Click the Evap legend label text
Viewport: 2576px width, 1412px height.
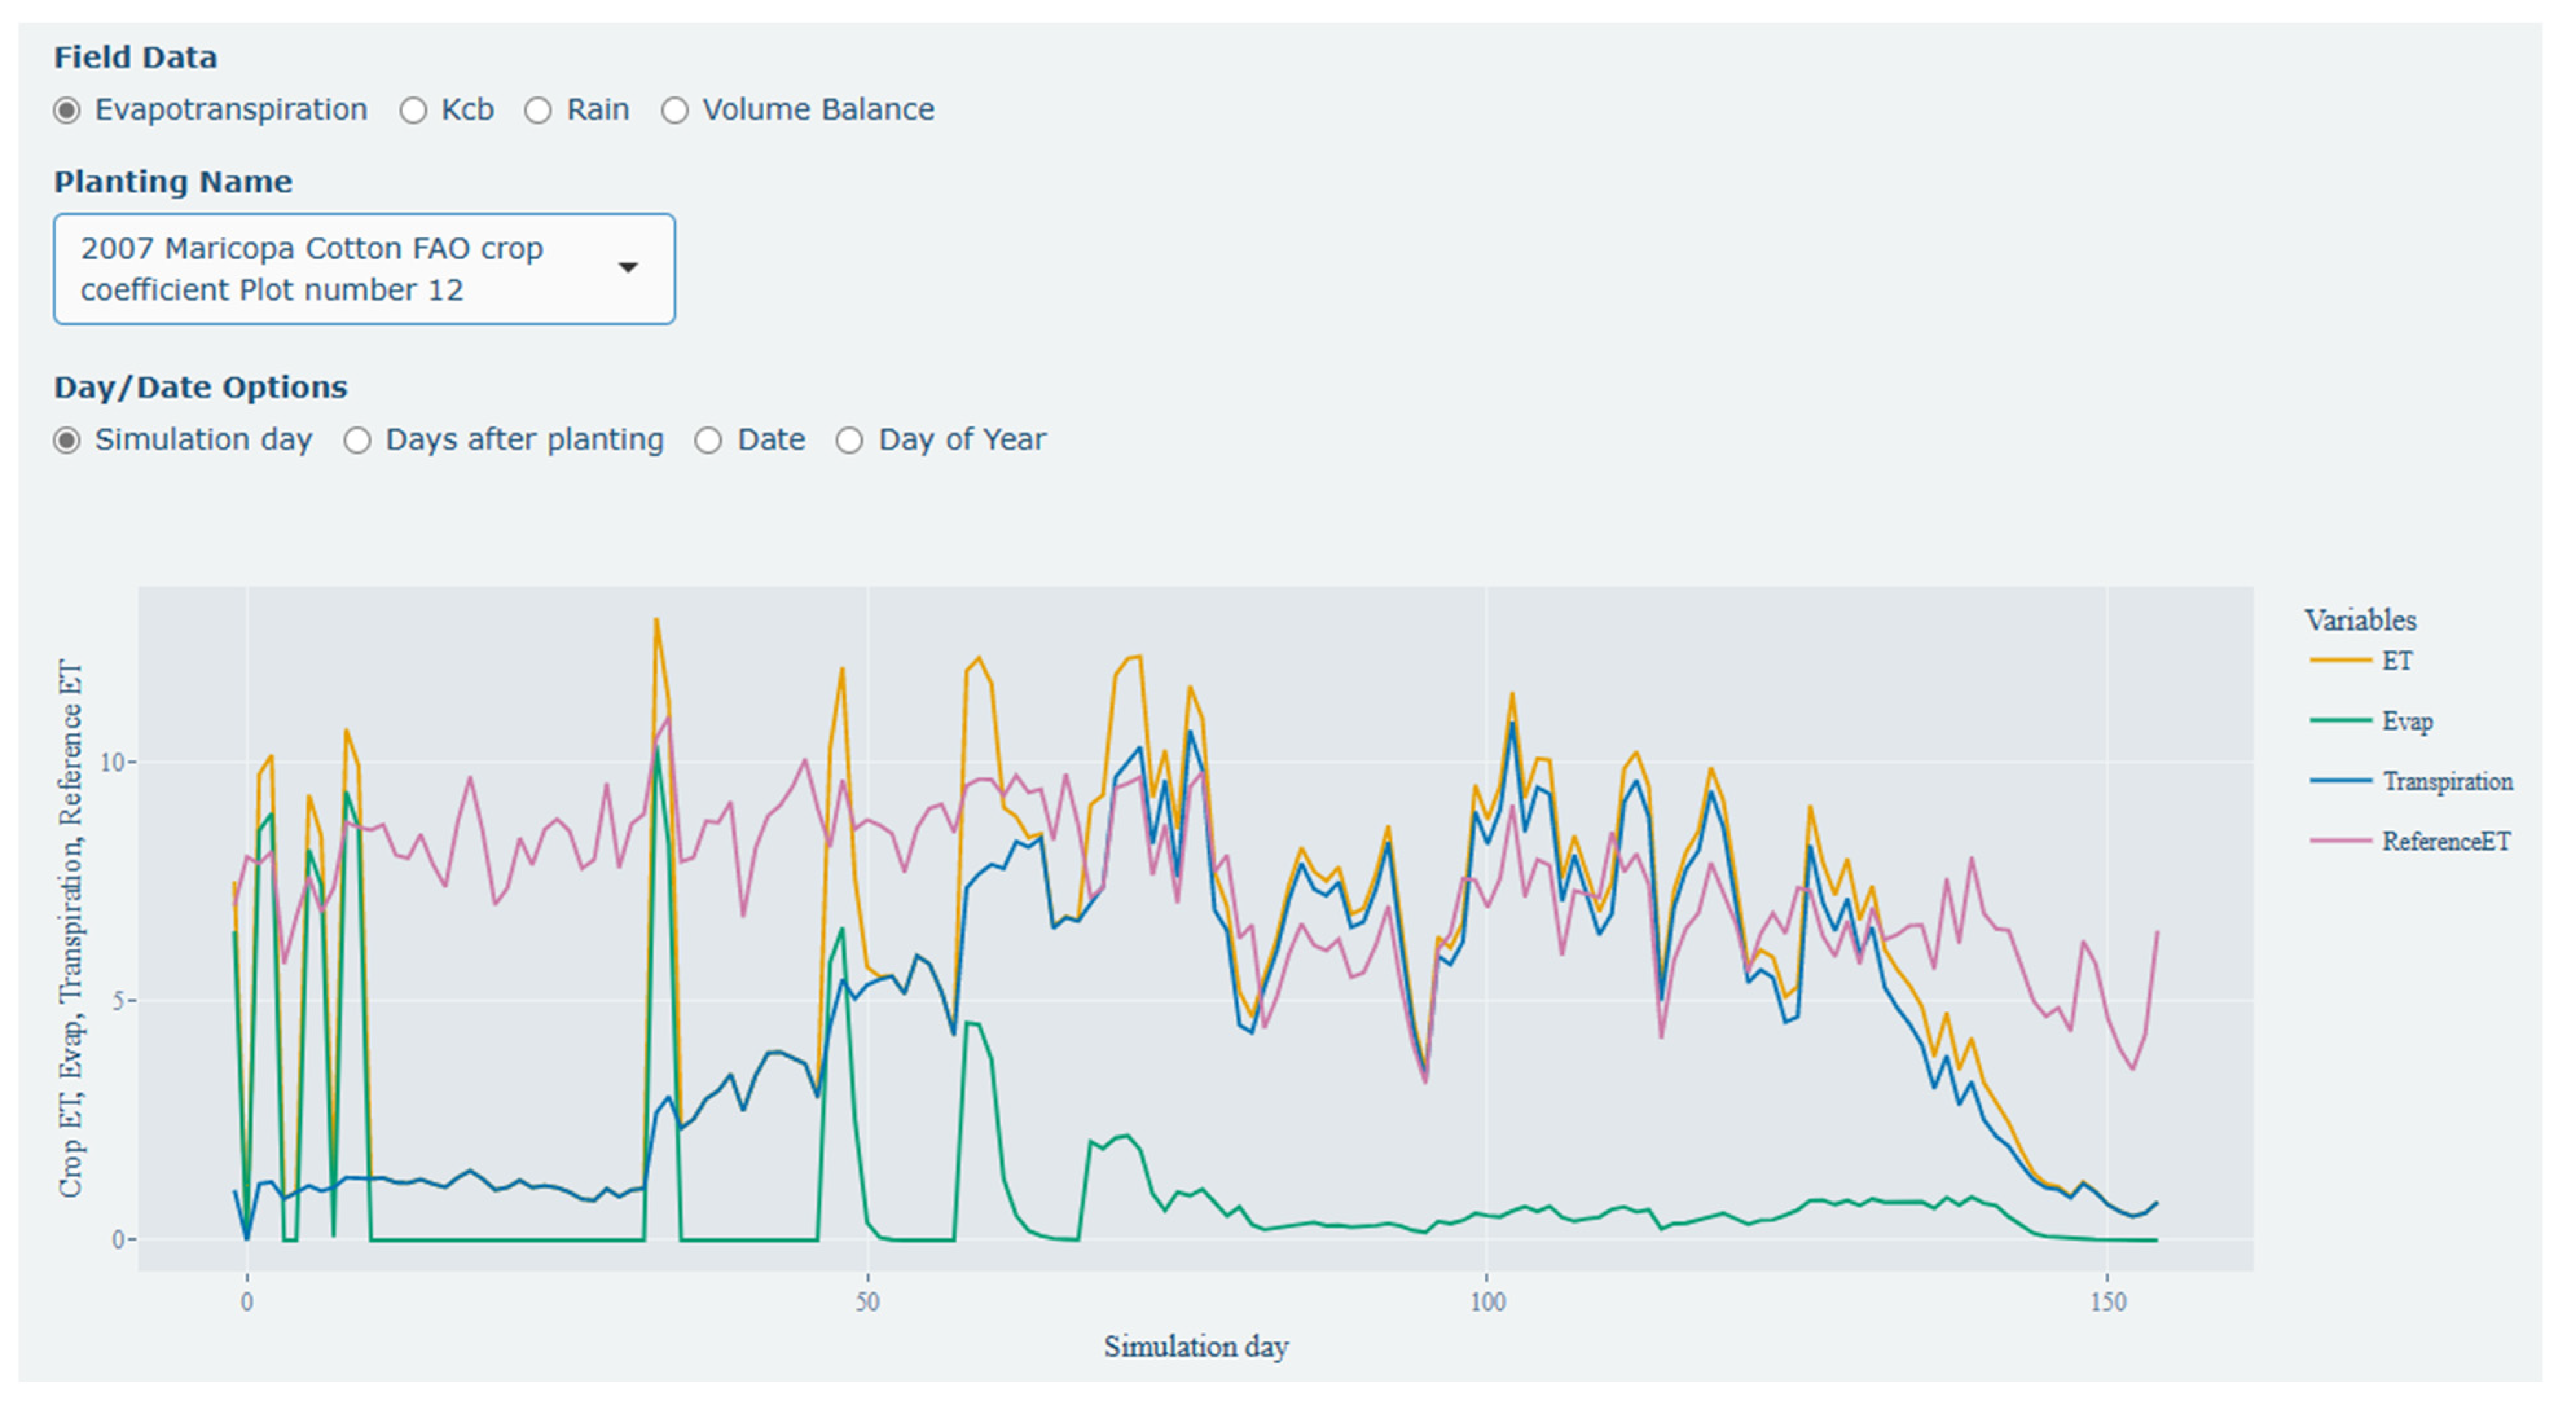tap(2407, 721)
